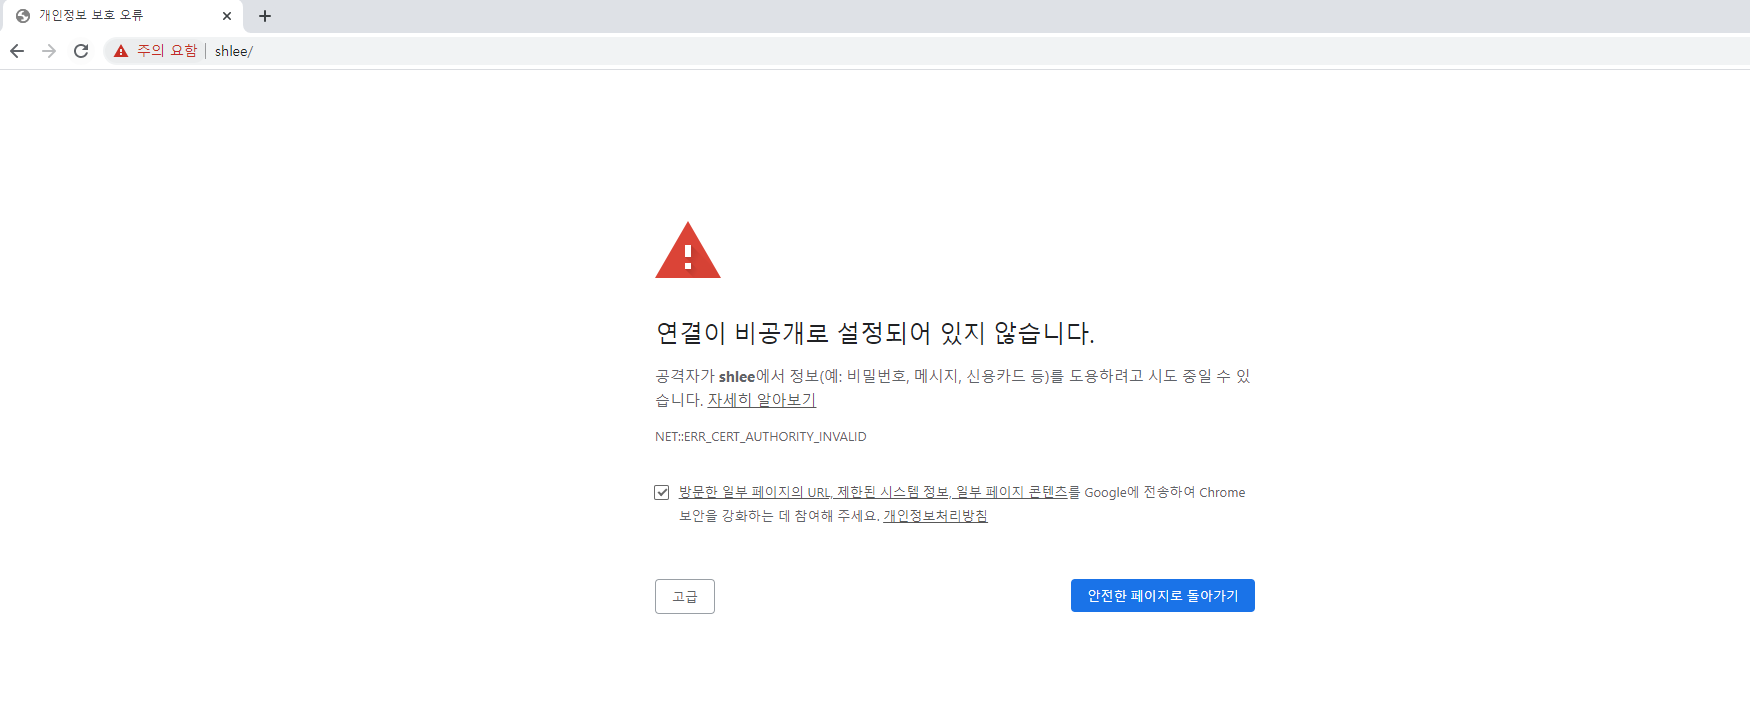Screen dimensions: 1750x722
Task: Close the 개인정보 보호 오류 tab
Action: tap(227, 16)
